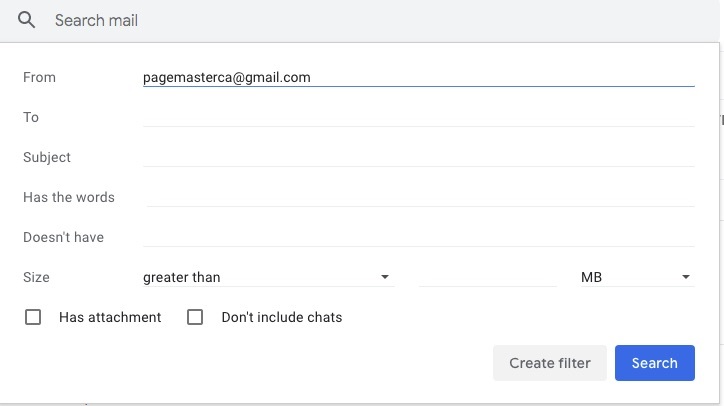
Task: Click the blue Search button
Action: [x=654, y=363]
